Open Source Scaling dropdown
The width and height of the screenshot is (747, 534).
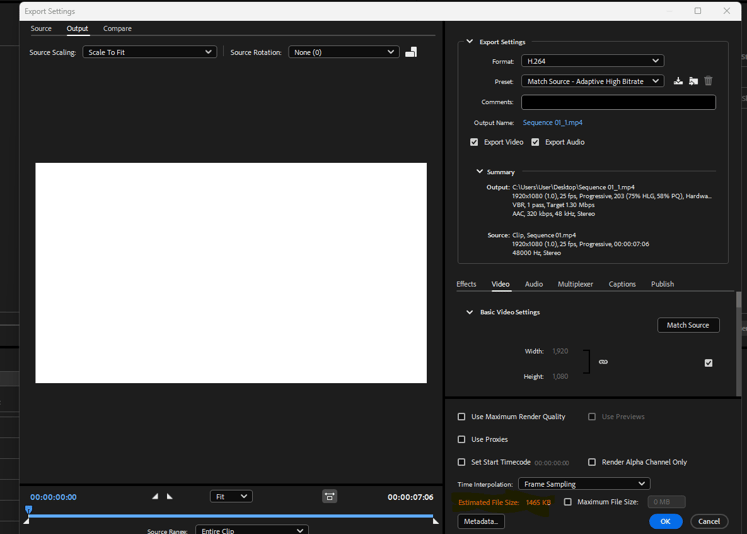click(150, 52)
